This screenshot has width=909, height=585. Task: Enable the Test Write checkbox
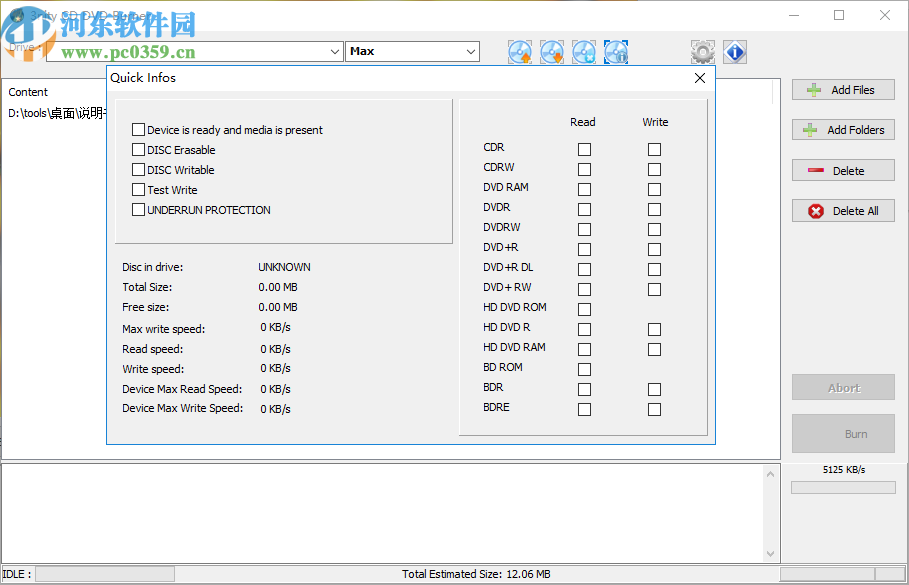click(x=138, y=190)
